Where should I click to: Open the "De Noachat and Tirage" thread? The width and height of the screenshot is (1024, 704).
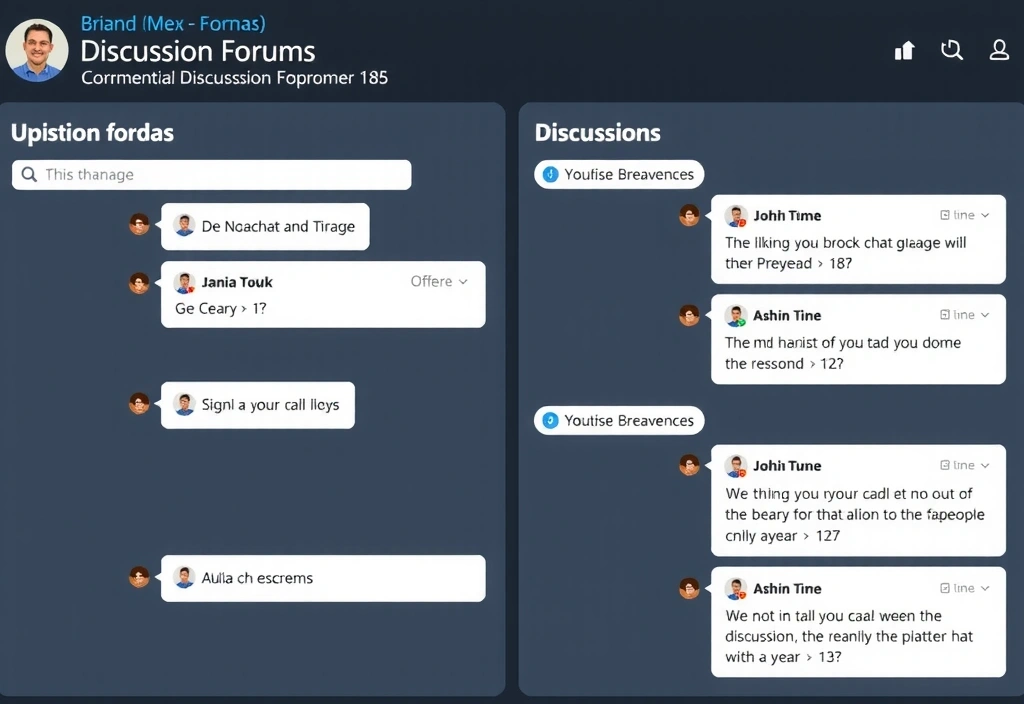(x=278, y=226)
